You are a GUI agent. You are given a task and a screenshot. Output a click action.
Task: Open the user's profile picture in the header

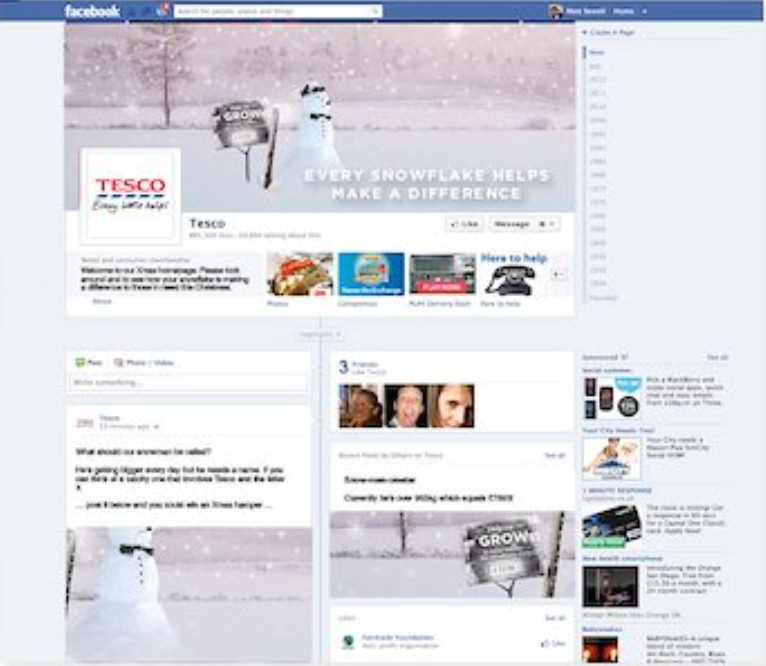pyautogui.click(x=555, y=11)
